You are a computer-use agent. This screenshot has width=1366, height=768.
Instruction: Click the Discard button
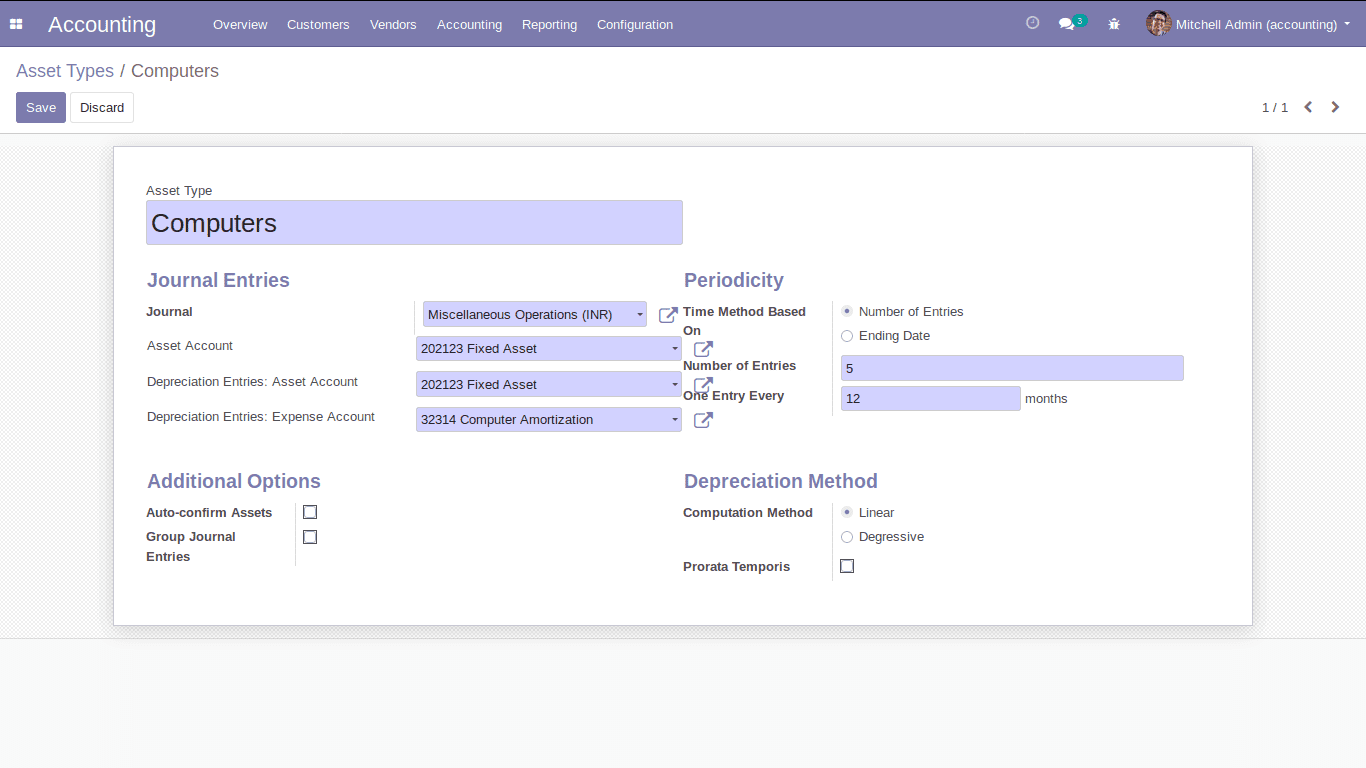click(102, 108)
